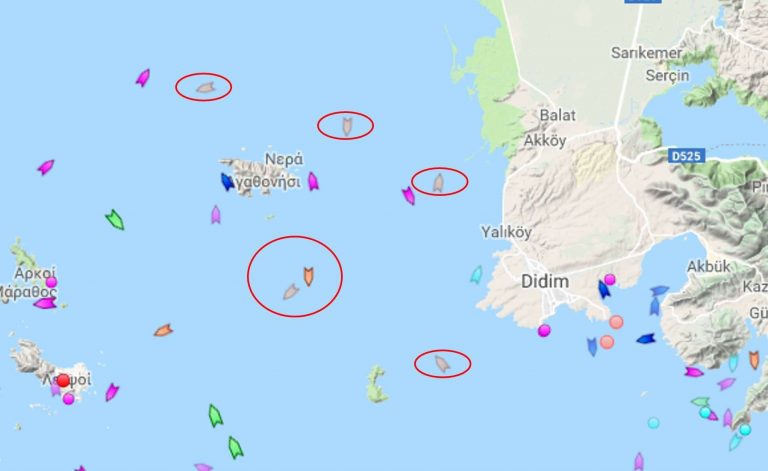Image resolution: width=768 pixels, height=471 pixels.
Task: Select the bottommost green vessel
Action: click(236, 447)
